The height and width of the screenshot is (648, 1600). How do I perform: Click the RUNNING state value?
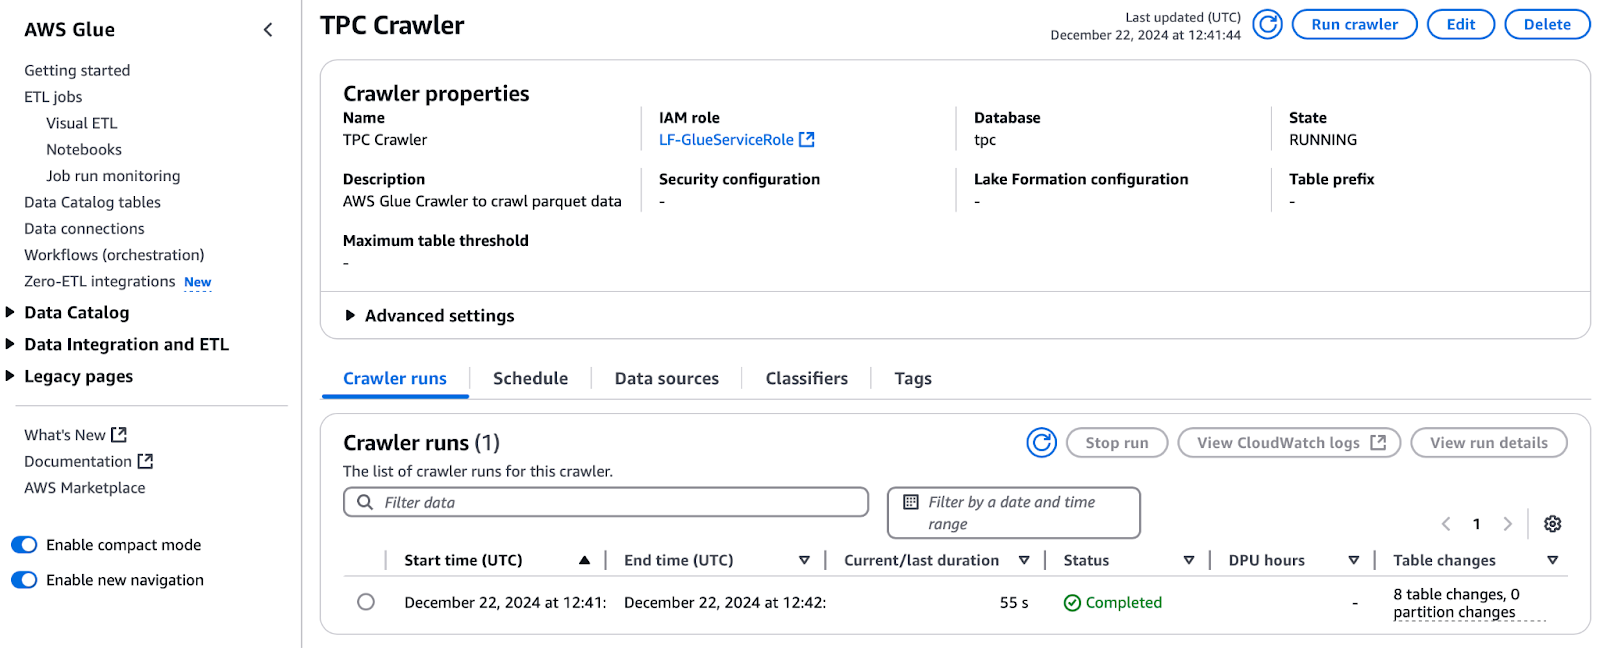tap(1323, 140)
